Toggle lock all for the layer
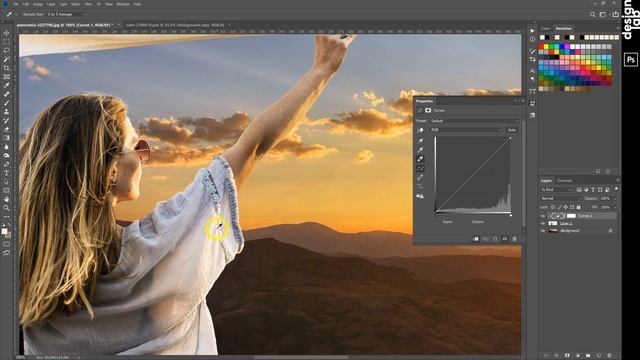The image size is (640, 360). [578, 207]
